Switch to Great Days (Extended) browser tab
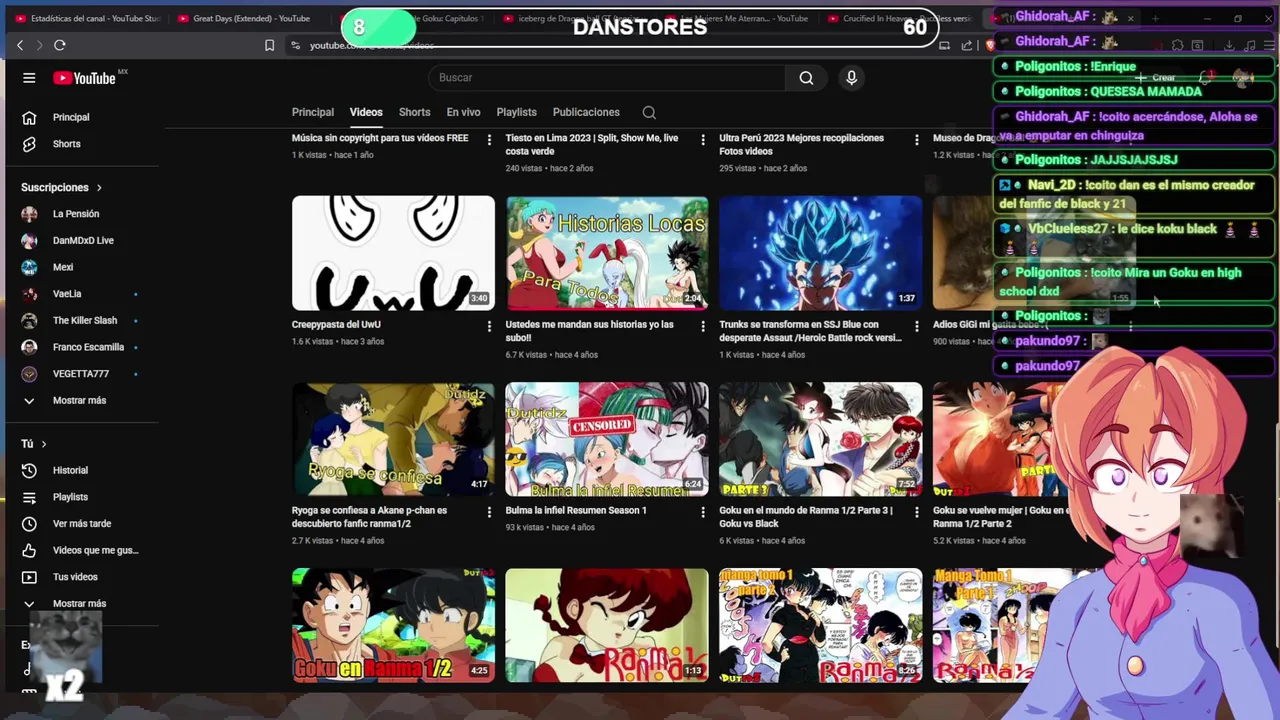Screen dimensions: 1280x720 click(x=250, y=18)
